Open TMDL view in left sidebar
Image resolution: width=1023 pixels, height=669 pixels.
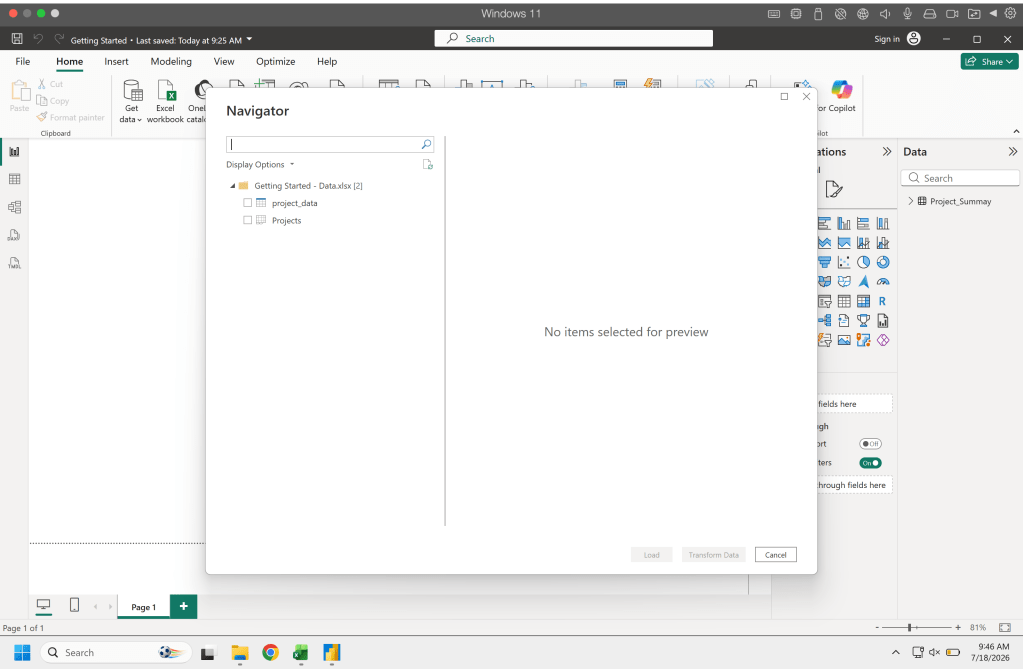14,263
